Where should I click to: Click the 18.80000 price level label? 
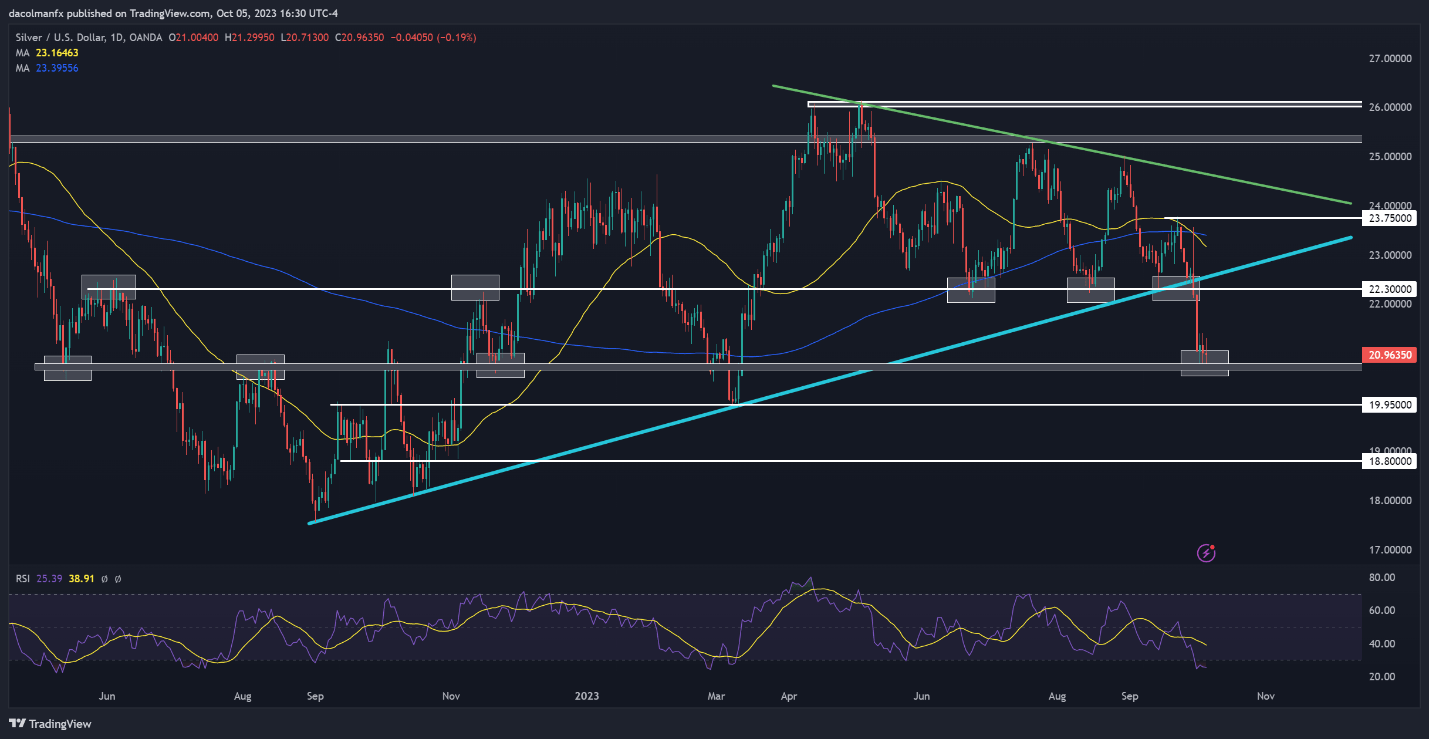[1391, 461]
